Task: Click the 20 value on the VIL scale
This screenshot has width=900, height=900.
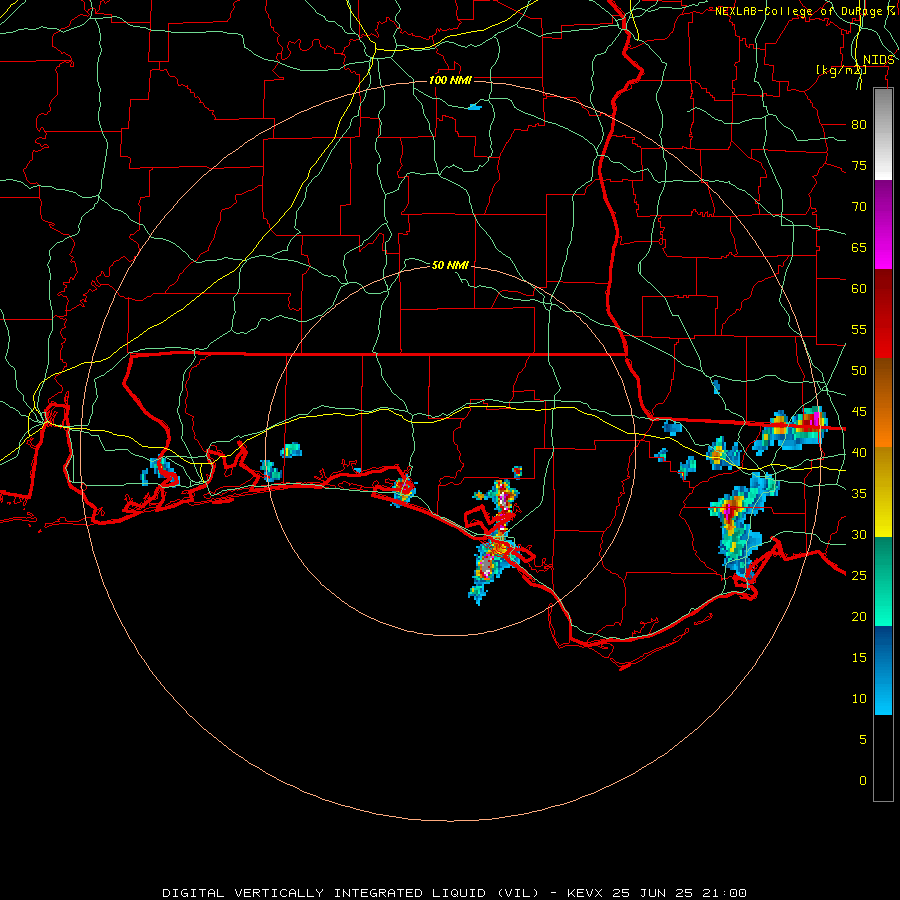Action: pyautogui.click(x=859, y=617)
